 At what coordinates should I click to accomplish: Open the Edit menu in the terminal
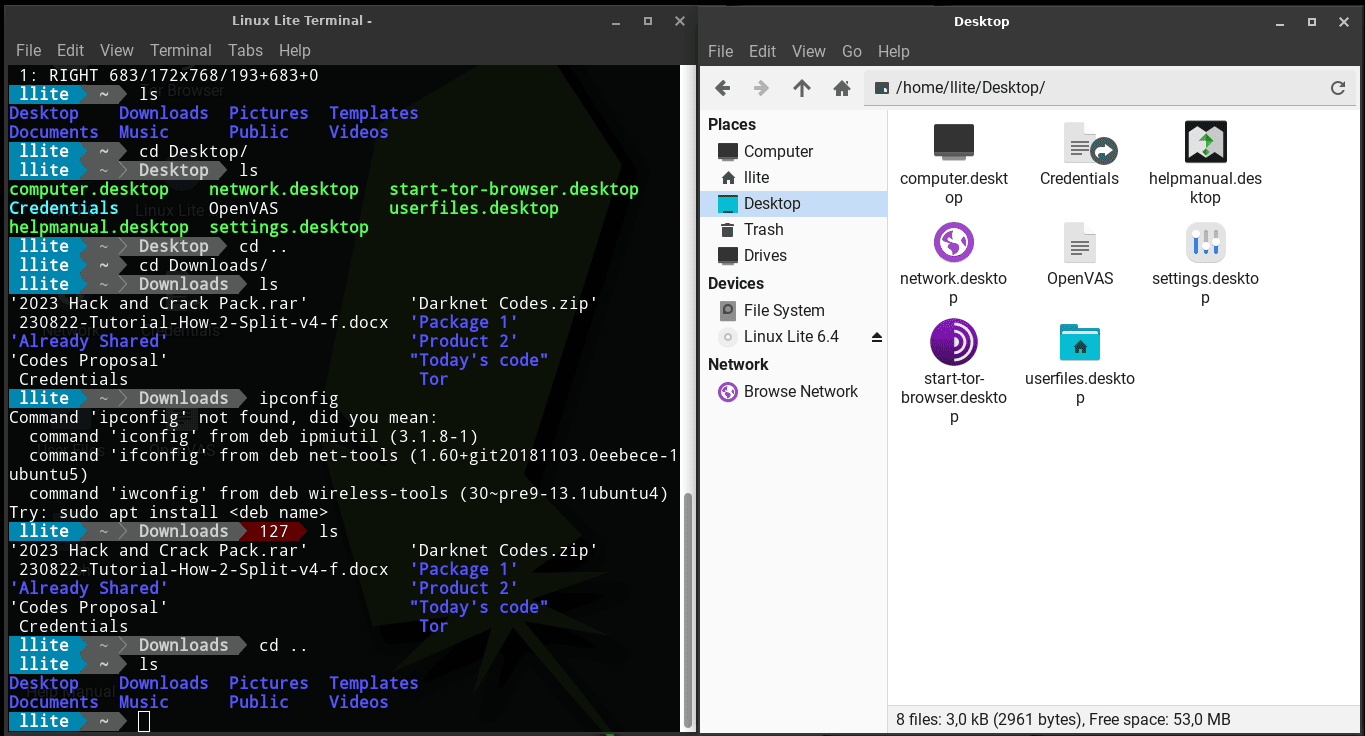pyautogui.click(x=70, y=50)
